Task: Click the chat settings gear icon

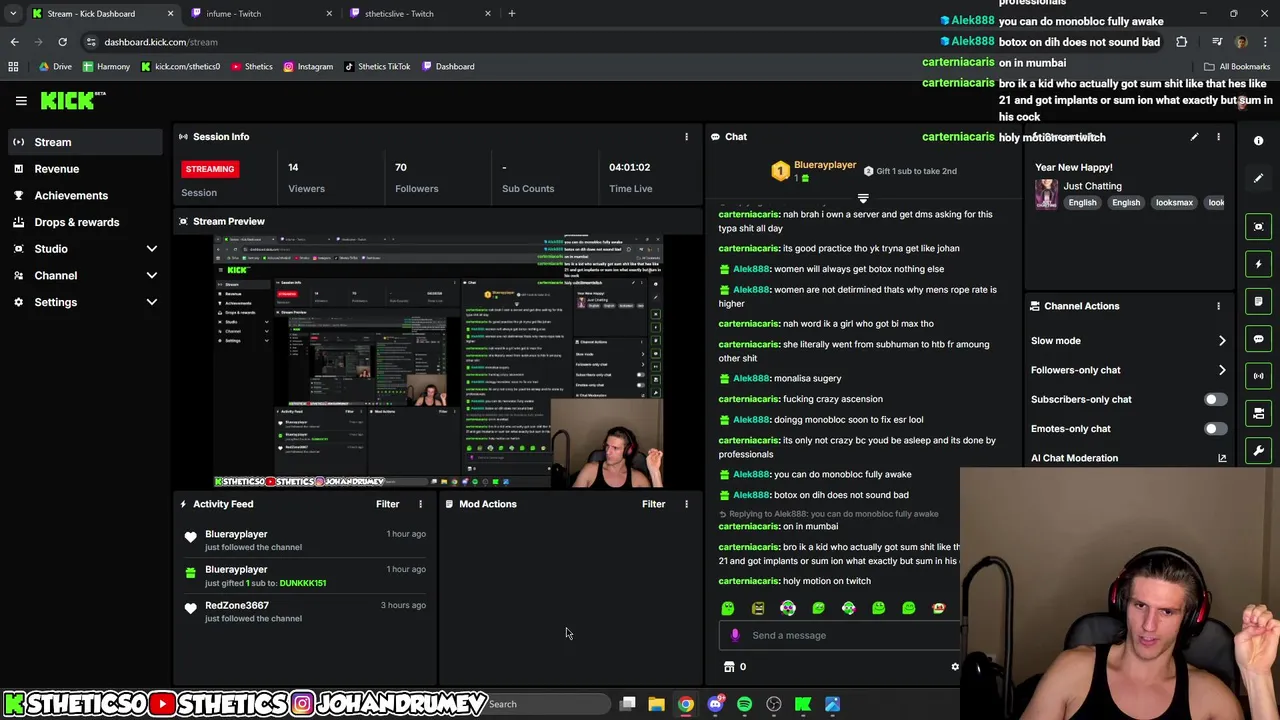Action: click(955, 667)
